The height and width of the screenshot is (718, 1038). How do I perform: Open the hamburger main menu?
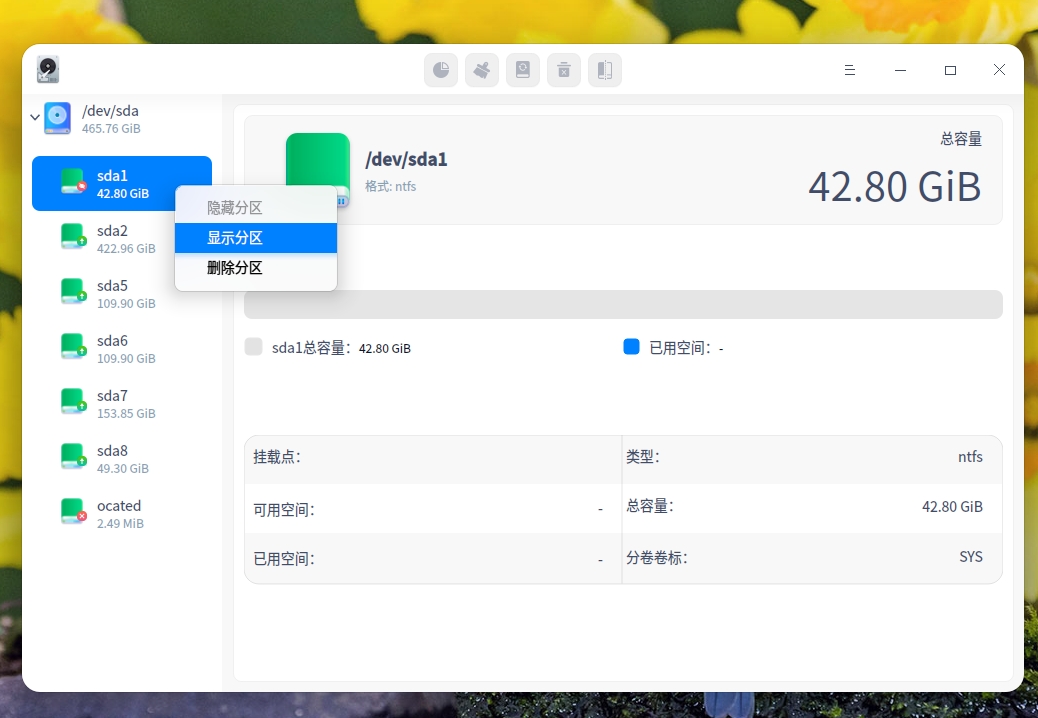(x=850, y=70)
